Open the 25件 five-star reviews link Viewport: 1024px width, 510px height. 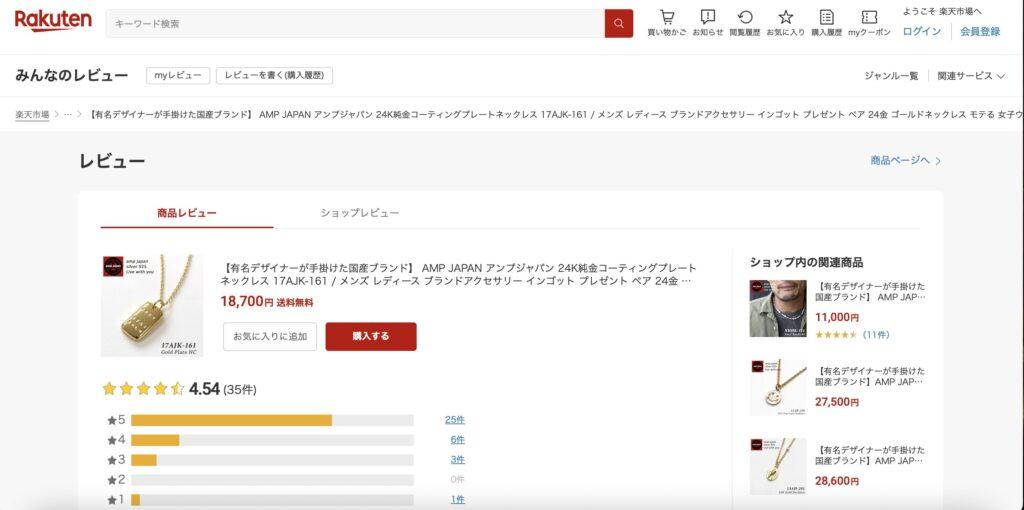point(455,420)
